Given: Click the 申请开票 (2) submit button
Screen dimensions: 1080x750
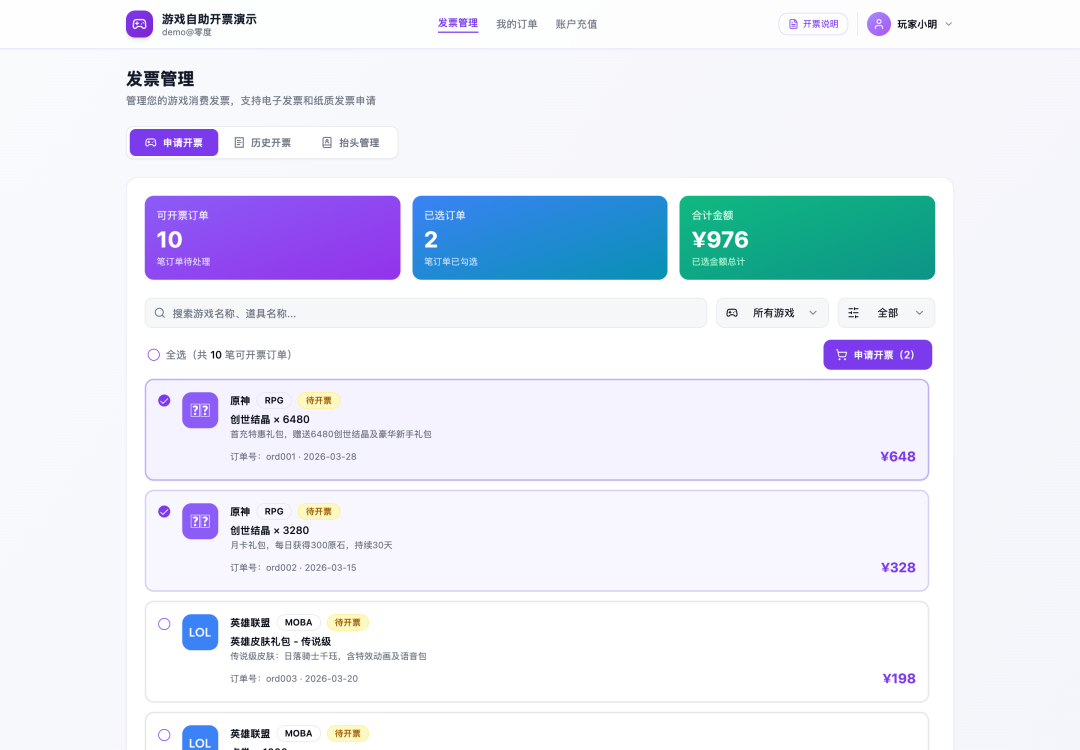Looking at the screenshot, I should tap(878, 355).
